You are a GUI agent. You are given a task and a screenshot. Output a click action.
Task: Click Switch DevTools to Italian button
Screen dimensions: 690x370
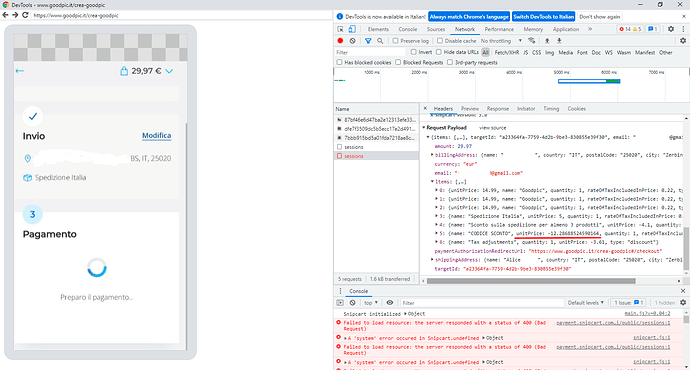[543, 17]
